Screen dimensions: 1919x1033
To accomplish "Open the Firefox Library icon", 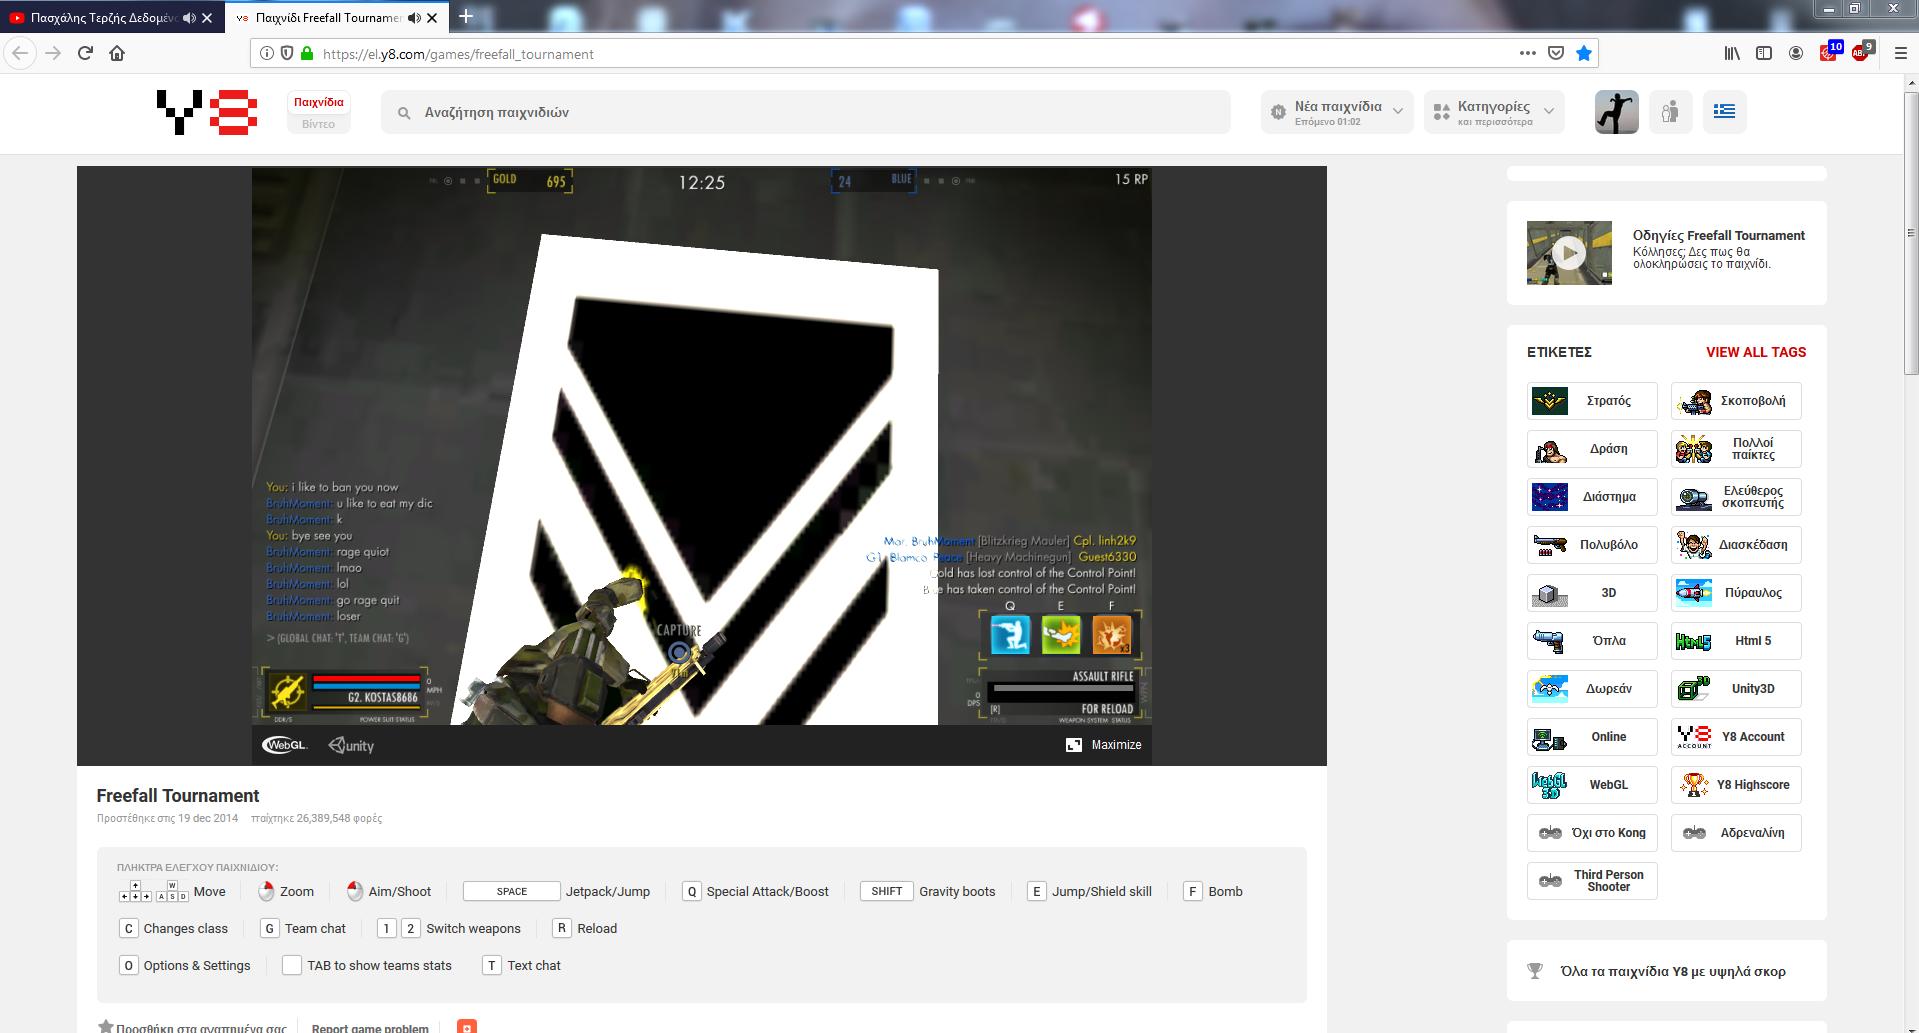I will pos(1732,53).
